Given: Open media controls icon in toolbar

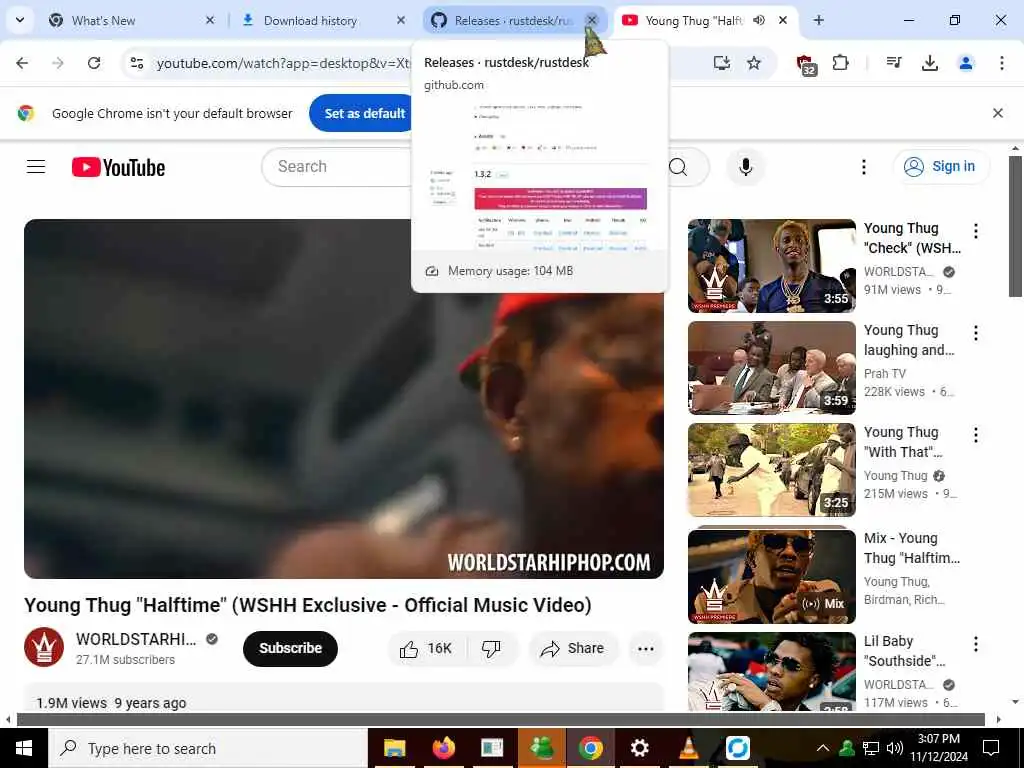Looking at the screenshot, I should click(x=894, y=63).
